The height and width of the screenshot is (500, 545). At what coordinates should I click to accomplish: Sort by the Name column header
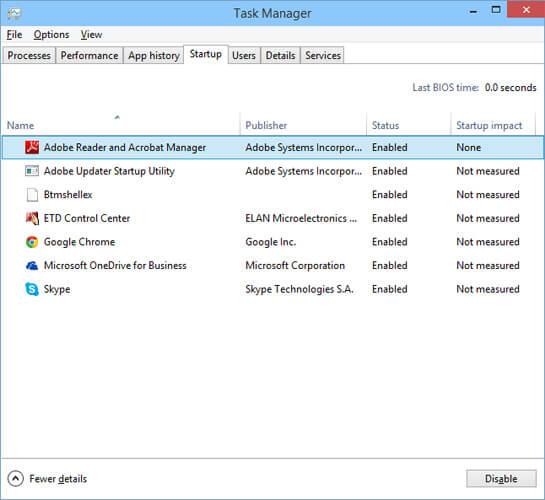pos(121,124)
